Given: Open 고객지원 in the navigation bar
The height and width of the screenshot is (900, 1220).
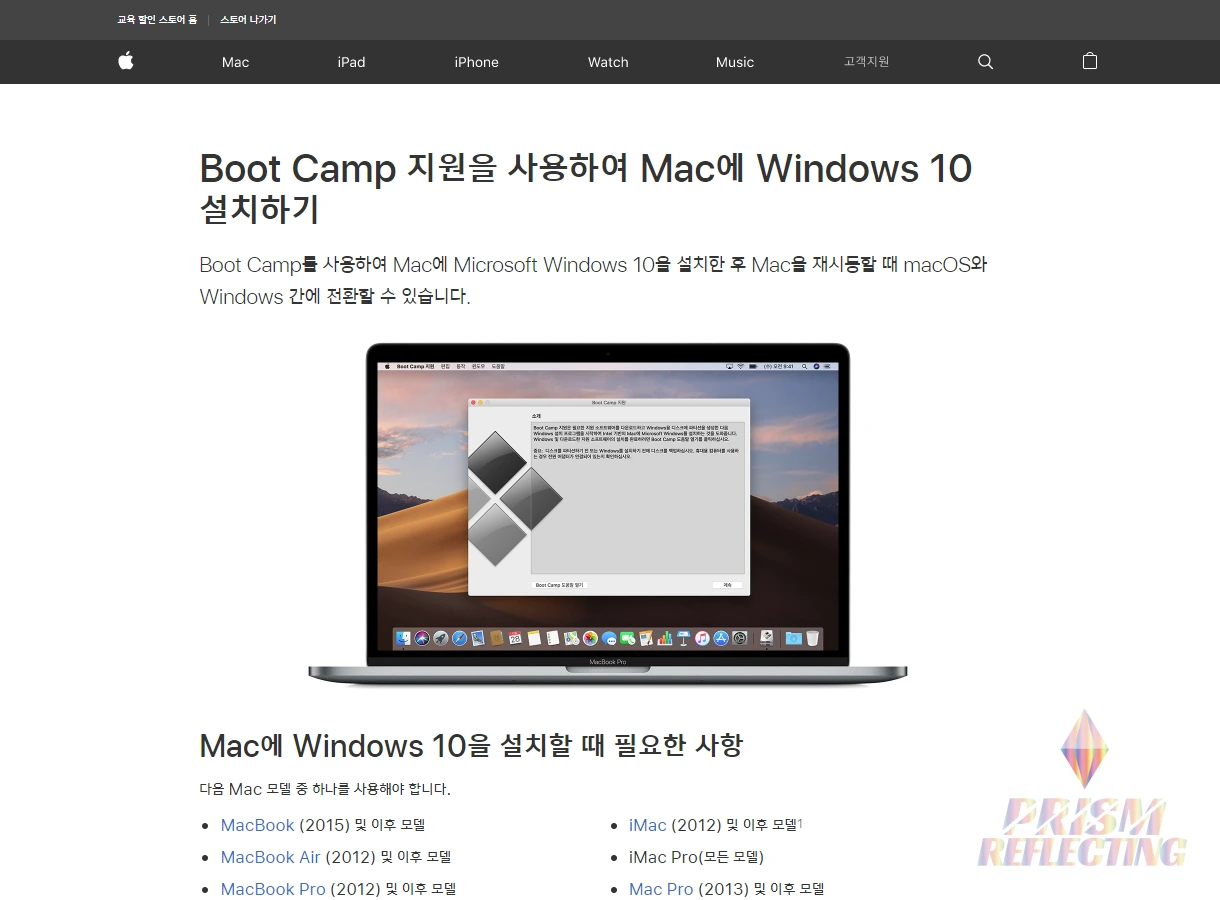Looking at the screenshot, I should [866, 62].
